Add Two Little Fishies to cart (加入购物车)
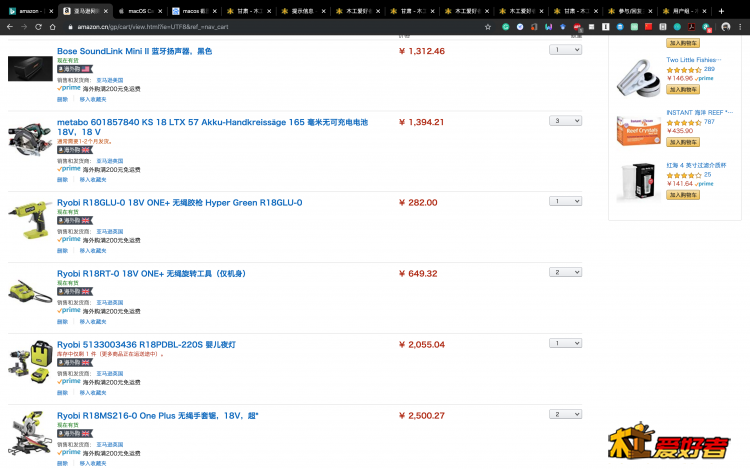This screenshot has width=750, height=469. (x=683, y=89)
